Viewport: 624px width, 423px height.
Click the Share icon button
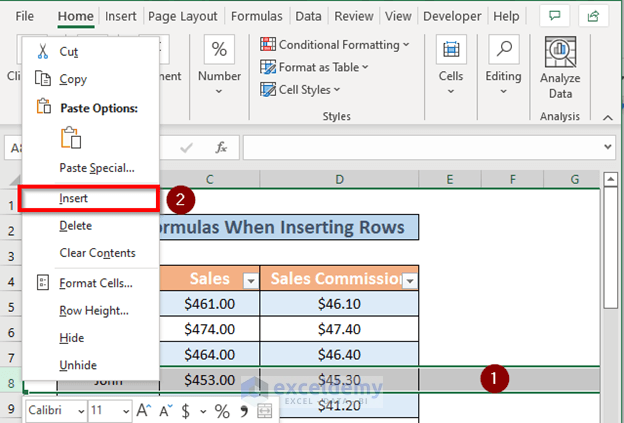click(597, 16)
